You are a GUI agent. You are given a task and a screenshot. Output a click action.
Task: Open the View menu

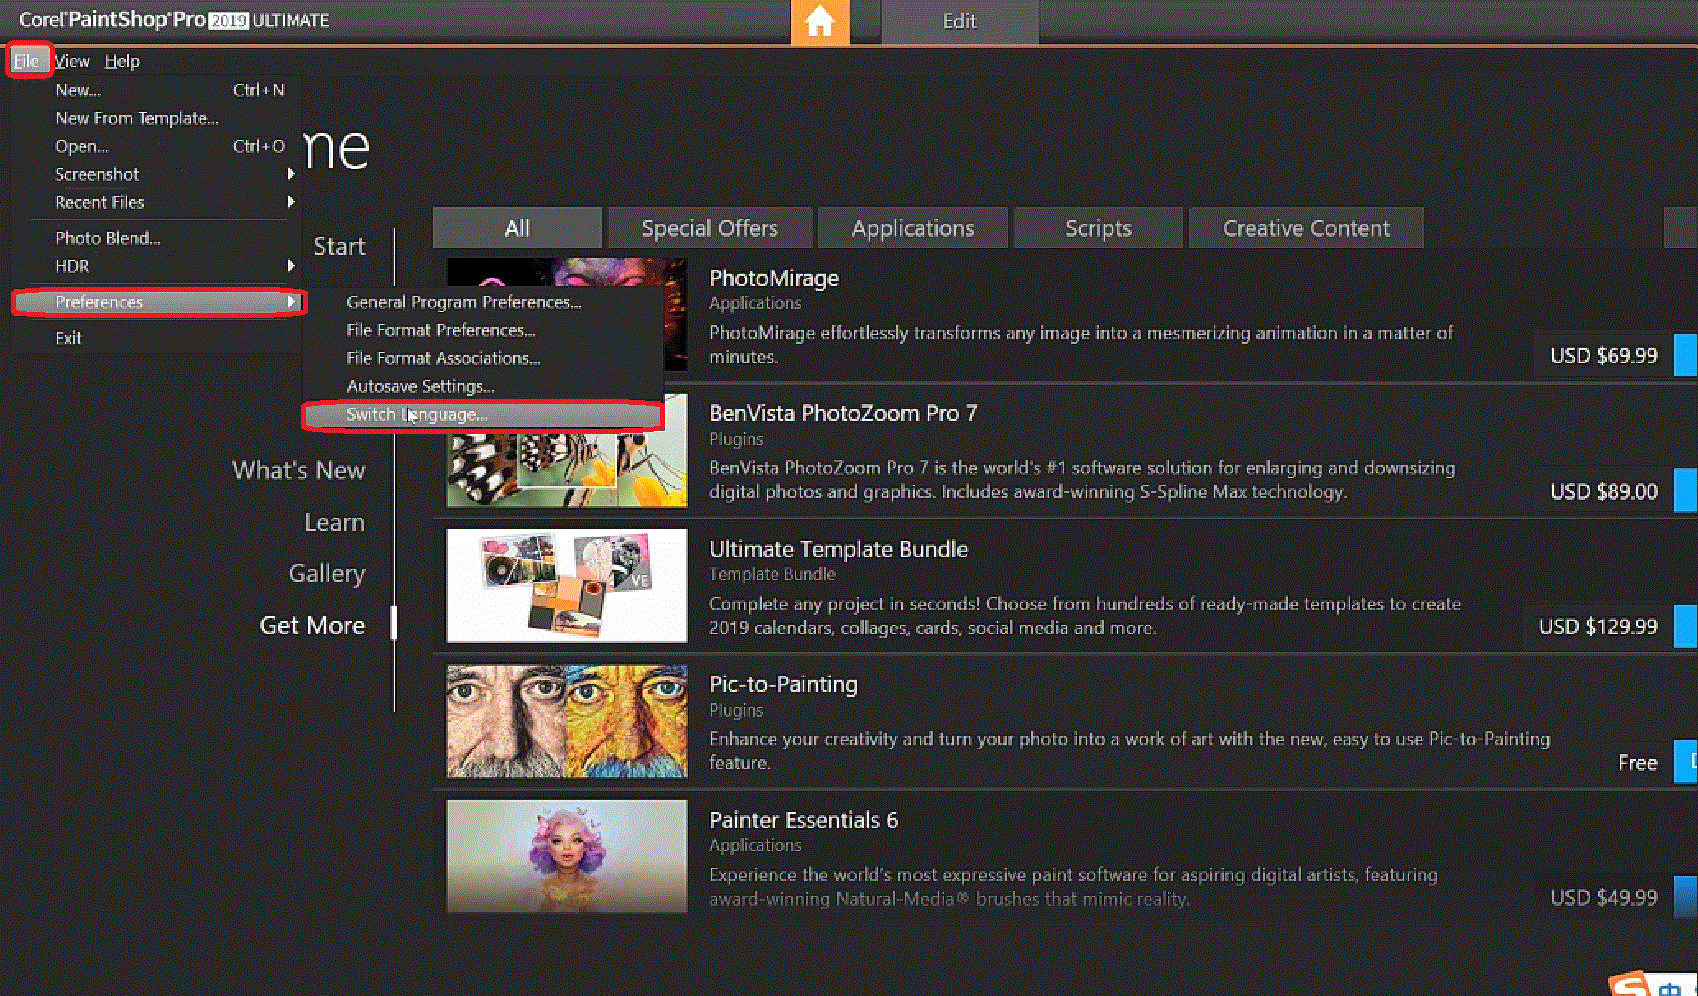[72, 61]
